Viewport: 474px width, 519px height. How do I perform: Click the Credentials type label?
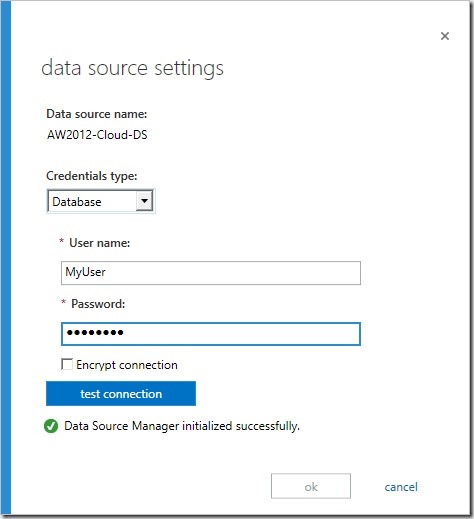tap(92, 176)
